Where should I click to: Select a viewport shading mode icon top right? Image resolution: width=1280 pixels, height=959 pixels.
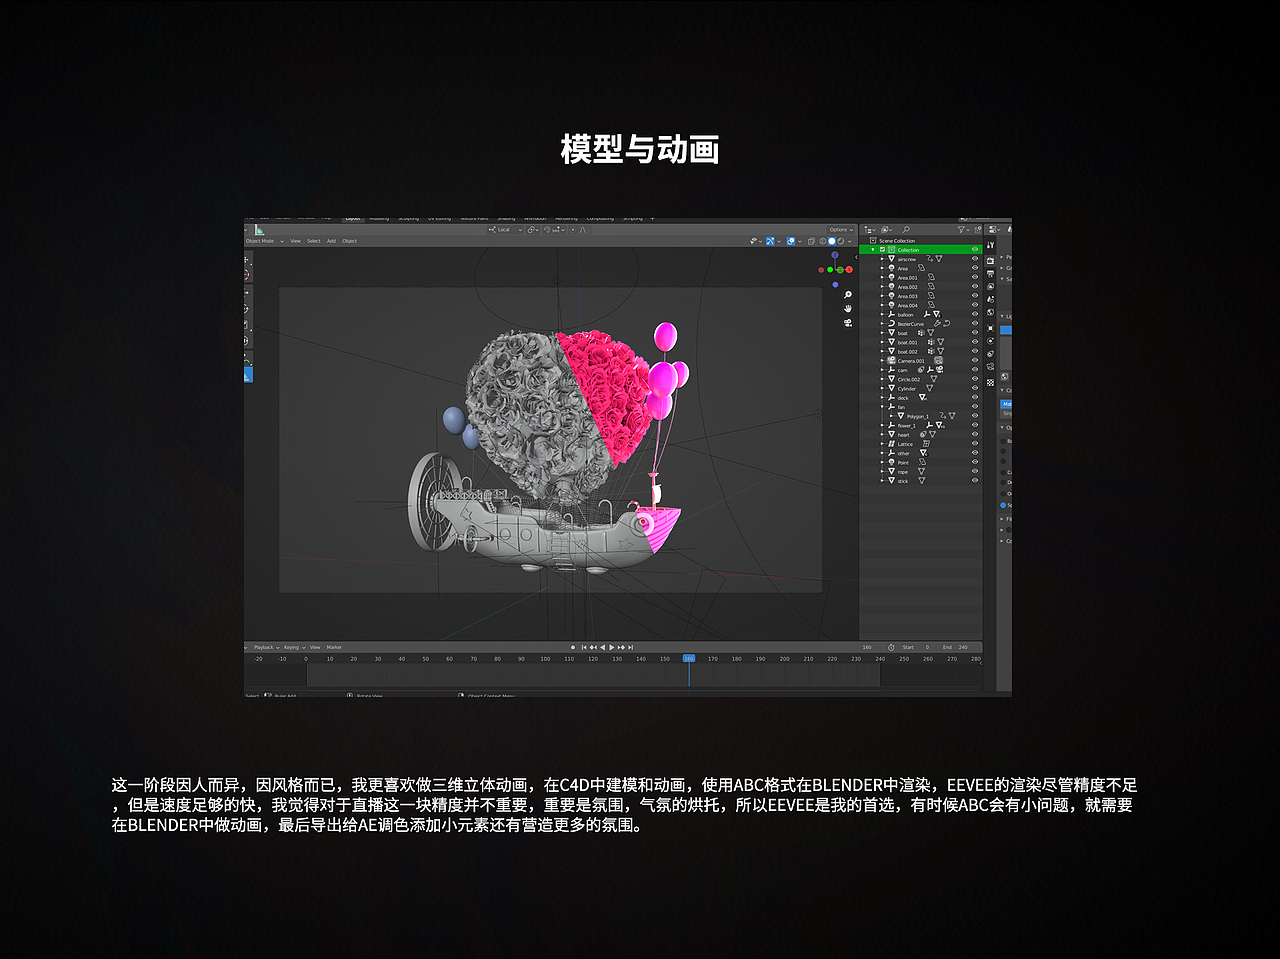pos(832,241)
